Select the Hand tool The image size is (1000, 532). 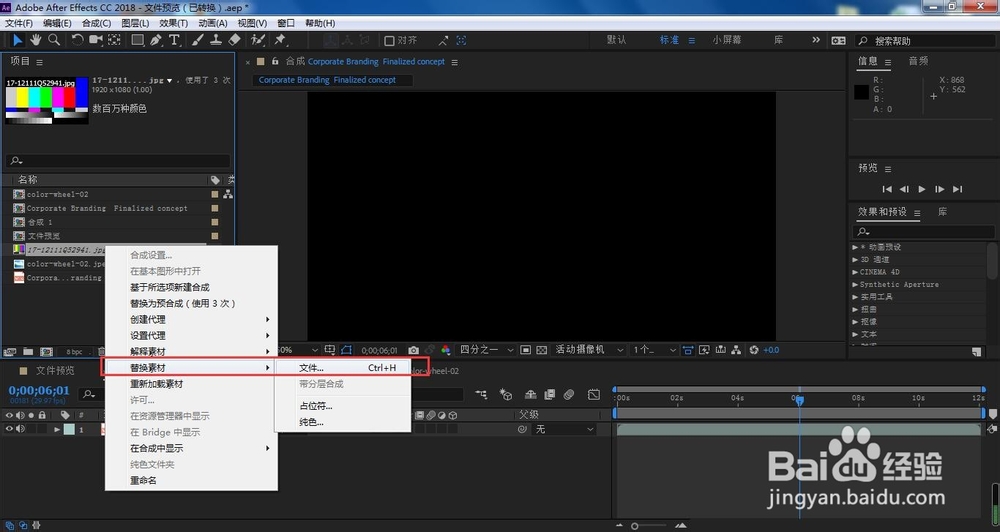coord(36,40)
